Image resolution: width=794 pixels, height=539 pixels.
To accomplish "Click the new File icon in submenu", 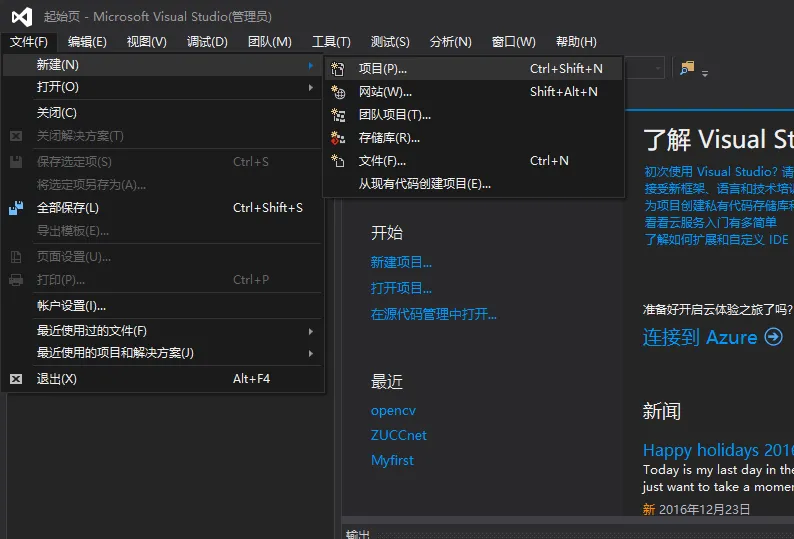I will (338, 161).
